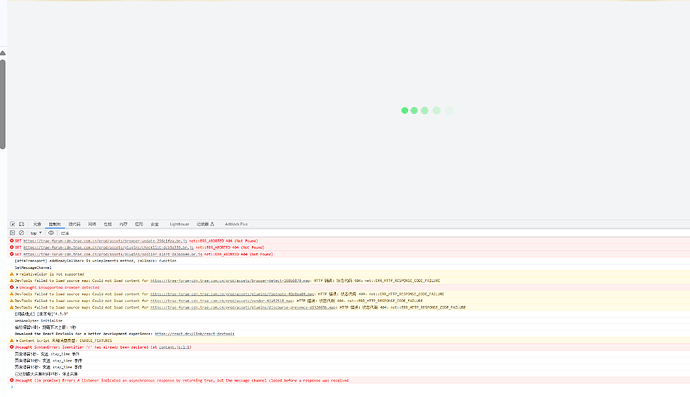Click the error icon beside SyntaxError message

[x=12, y=347]
